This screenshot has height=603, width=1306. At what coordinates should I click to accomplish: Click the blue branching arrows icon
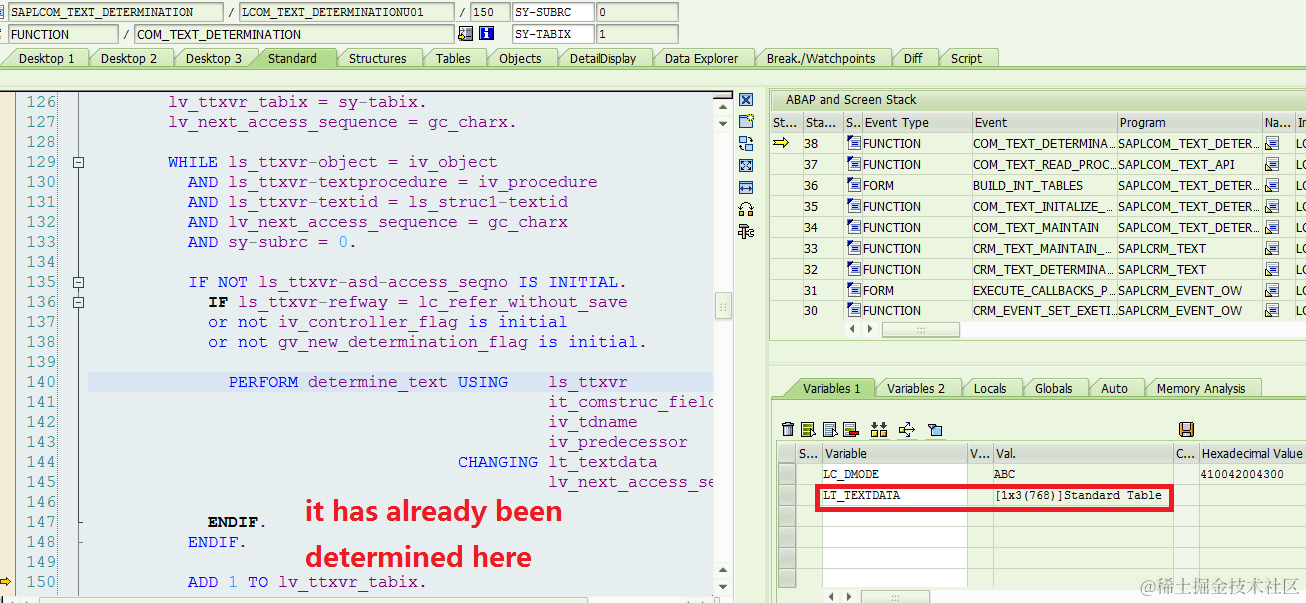907,429
